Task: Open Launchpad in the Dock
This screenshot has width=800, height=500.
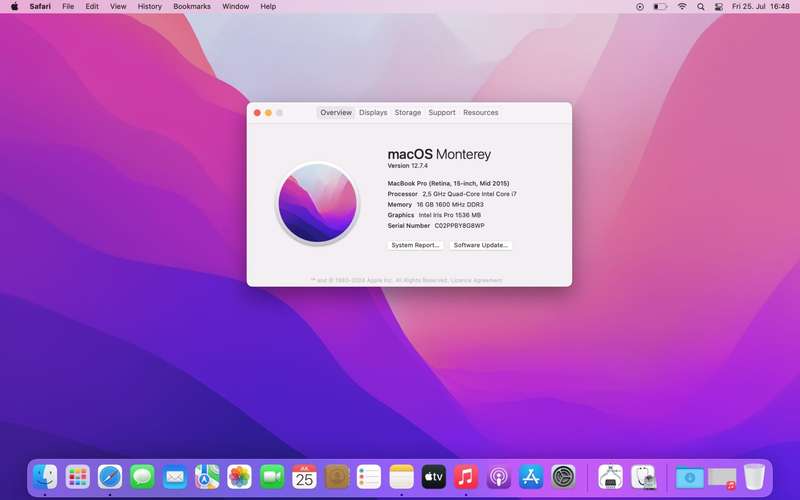Action: (78, 477)
